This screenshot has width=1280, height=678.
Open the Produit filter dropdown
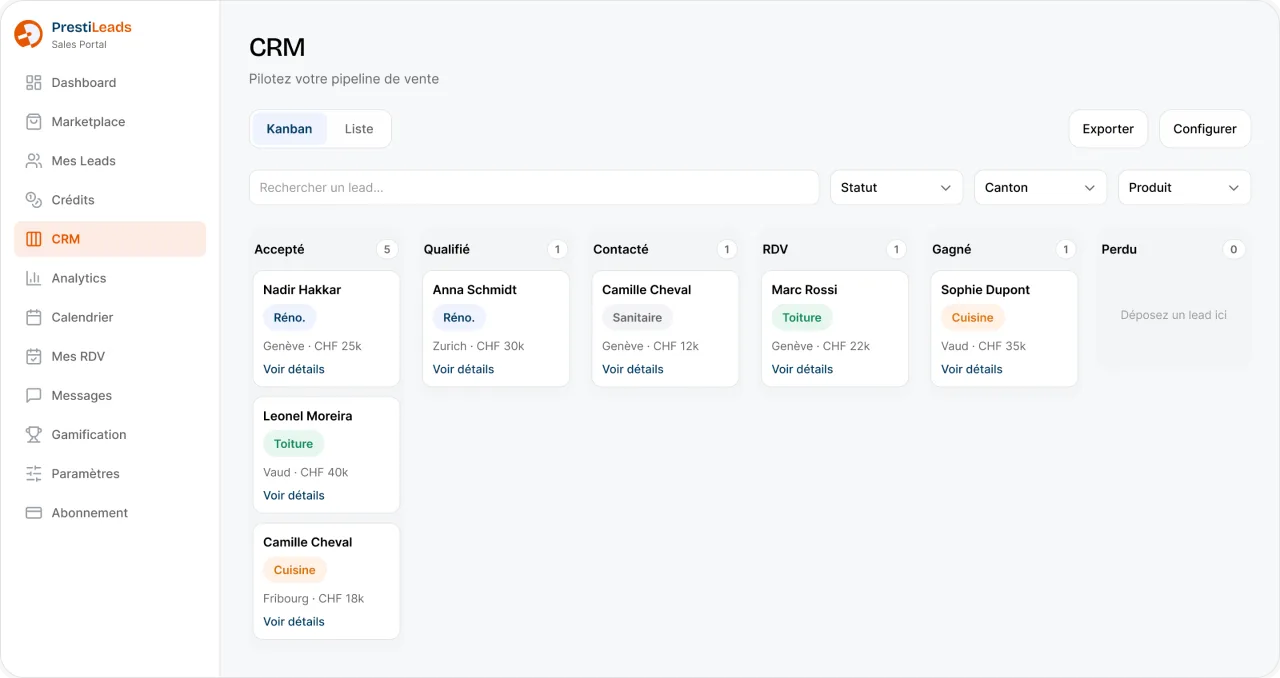pyautogui.click(x=1184, y=187)
